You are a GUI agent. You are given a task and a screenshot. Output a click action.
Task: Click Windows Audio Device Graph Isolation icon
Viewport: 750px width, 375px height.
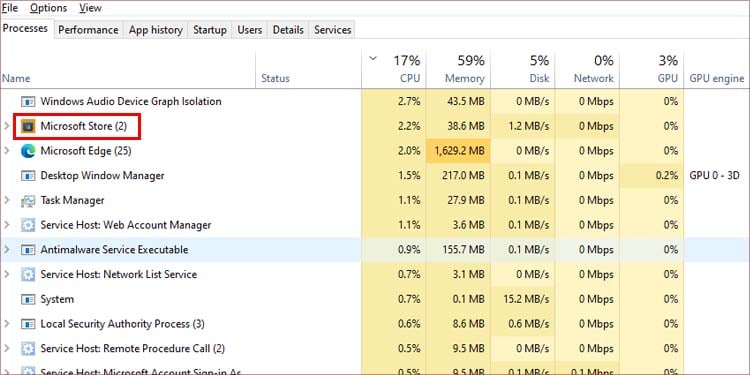(x=28, y=101)
